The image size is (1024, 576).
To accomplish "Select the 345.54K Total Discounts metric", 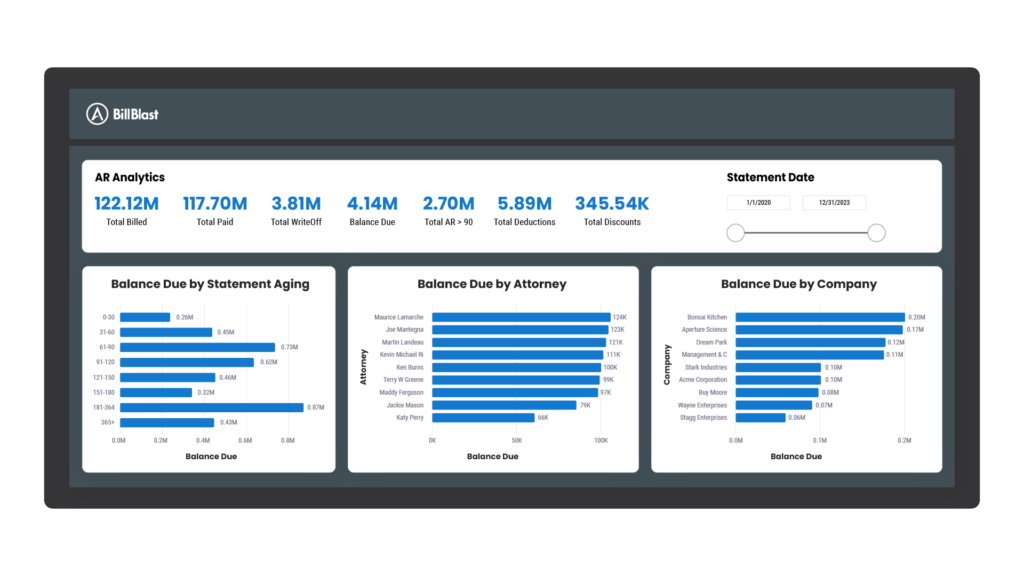I will tap(612, 204).
